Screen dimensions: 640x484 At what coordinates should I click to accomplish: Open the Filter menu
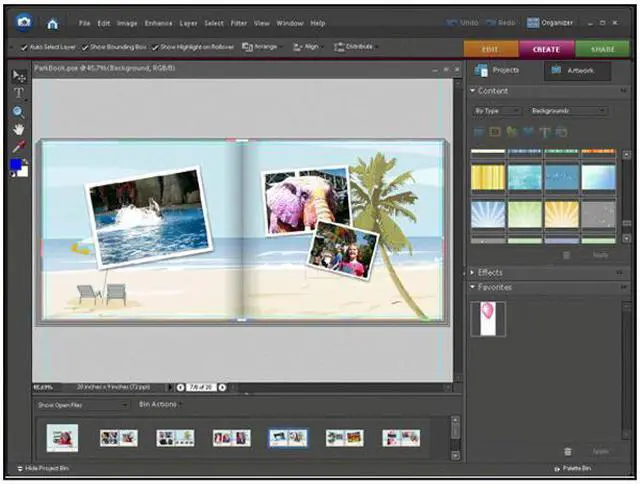(239, 23)
